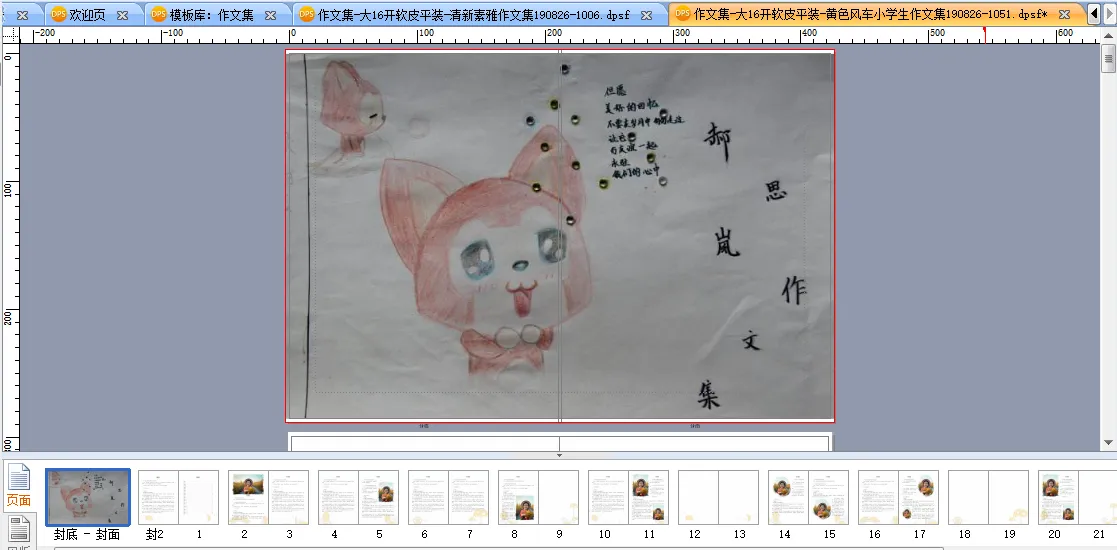1117x550 pixels.
Task: Switch to the 欢迎页 tab
Action: pos(88,15)
